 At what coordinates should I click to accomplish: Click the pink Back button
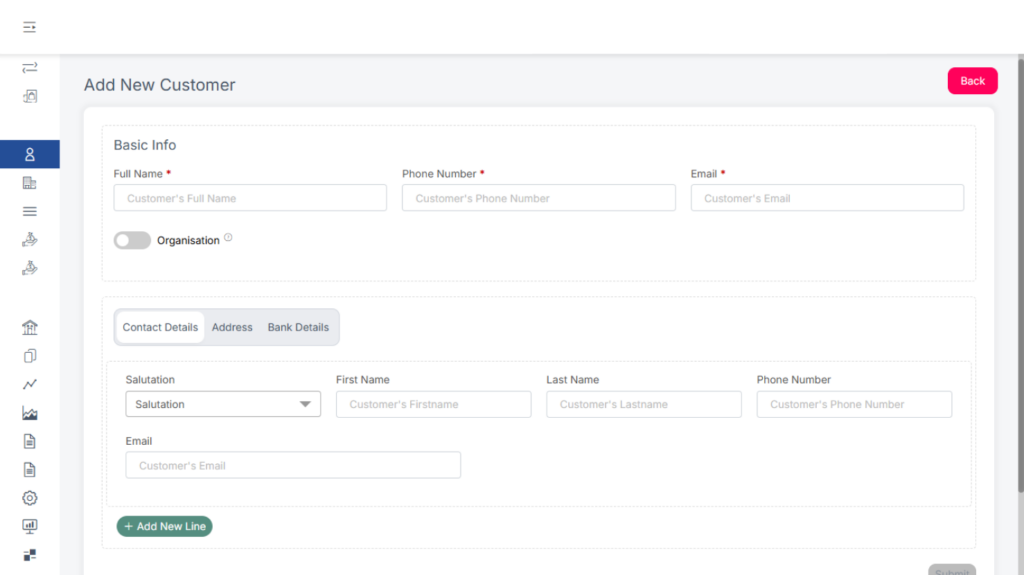(972, 81)
